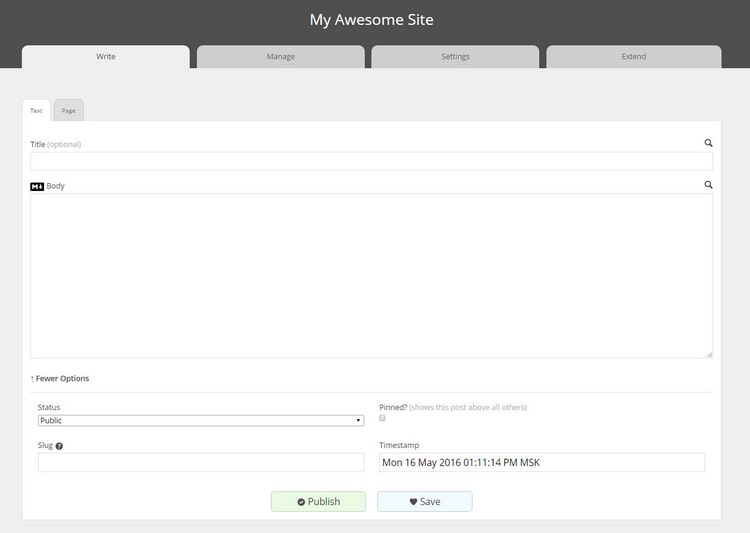Click the Title input field
750x533 pixels.
click(x=372, y=161)
